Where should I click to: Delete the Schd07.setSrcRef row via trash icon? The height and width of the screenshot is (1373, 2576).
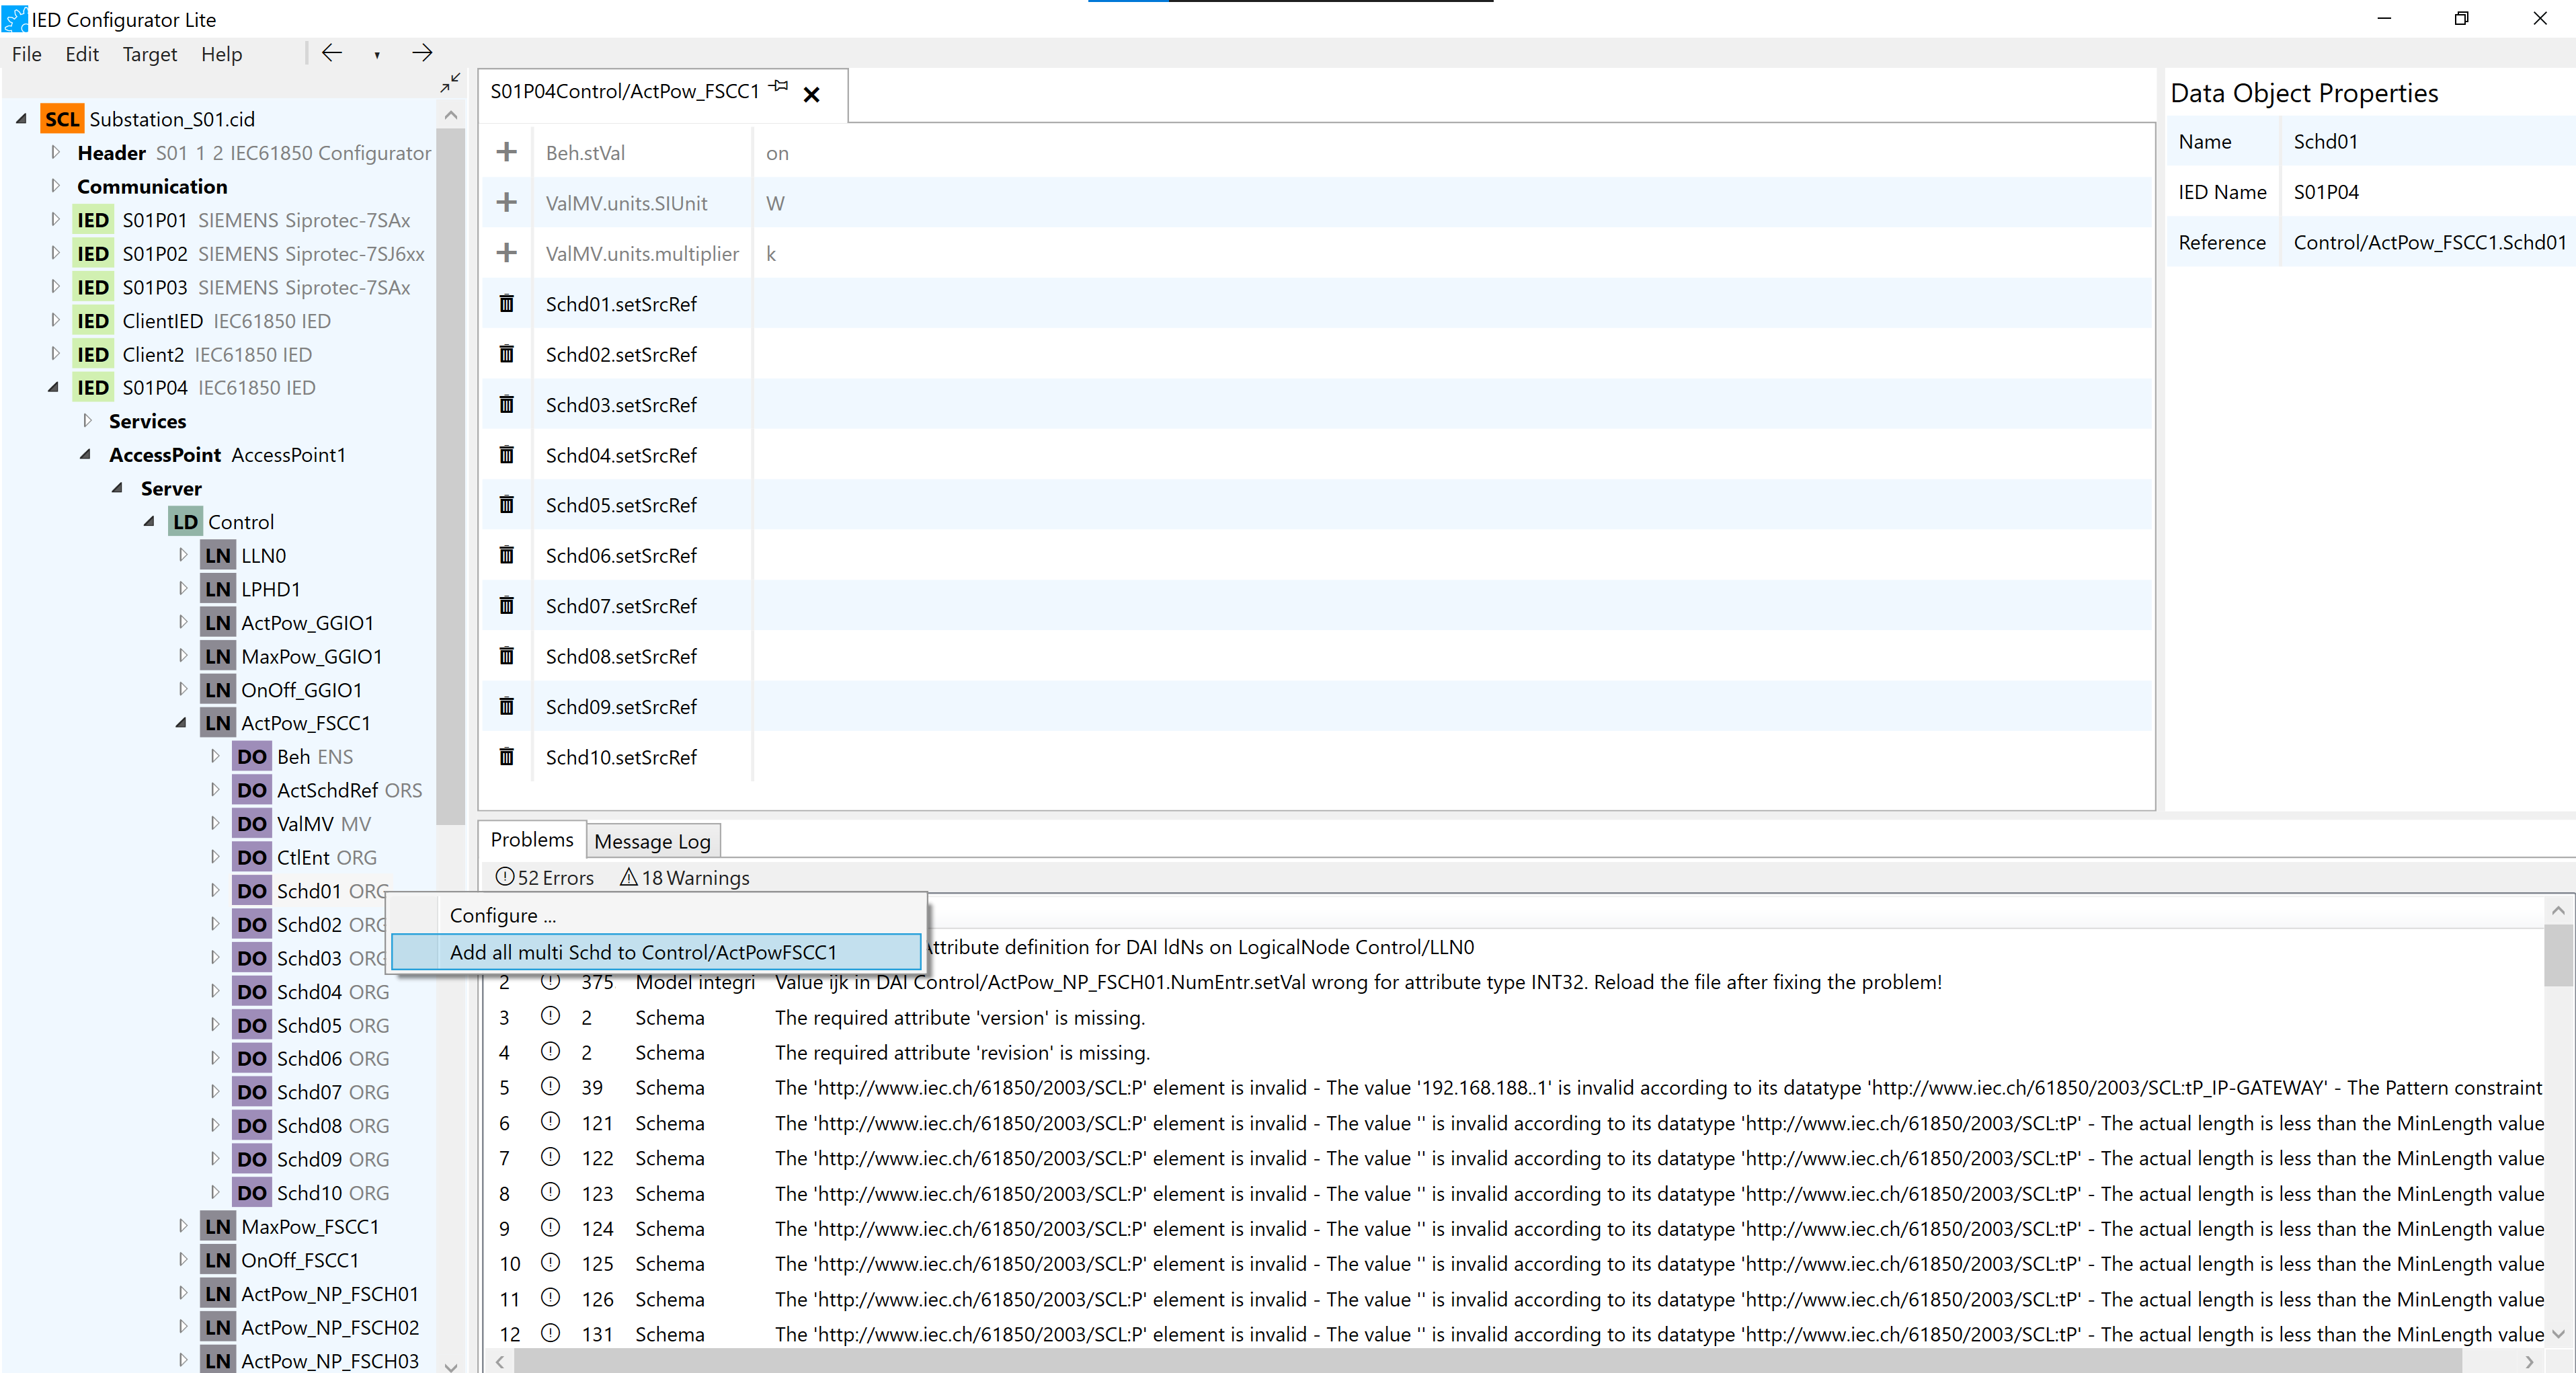click(x=506, y=606)
